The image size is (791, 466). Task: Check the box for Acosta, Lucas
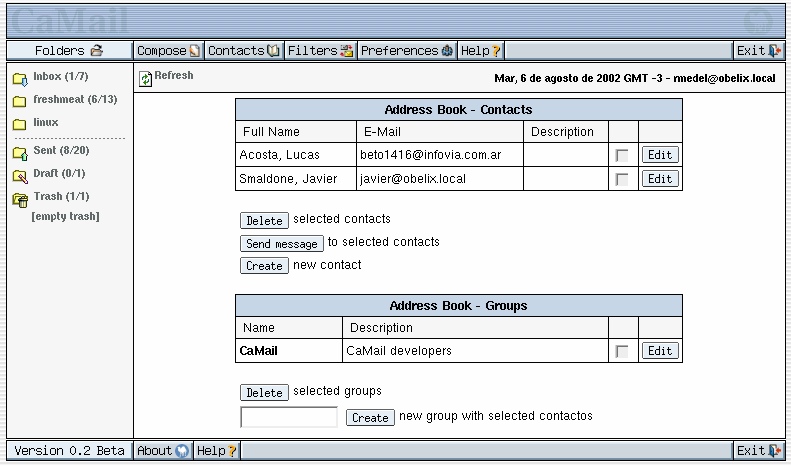(x=622, y=155)
